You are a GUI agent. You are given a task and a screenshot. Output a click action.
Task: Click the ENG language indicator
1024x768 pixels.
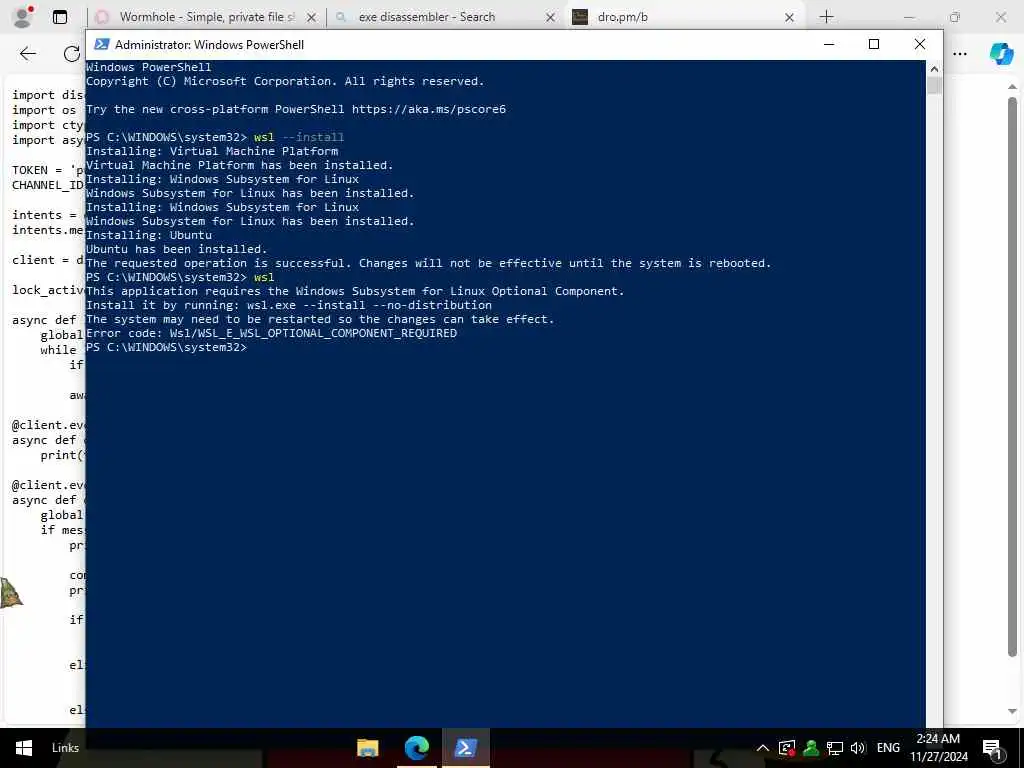point(888,748)
